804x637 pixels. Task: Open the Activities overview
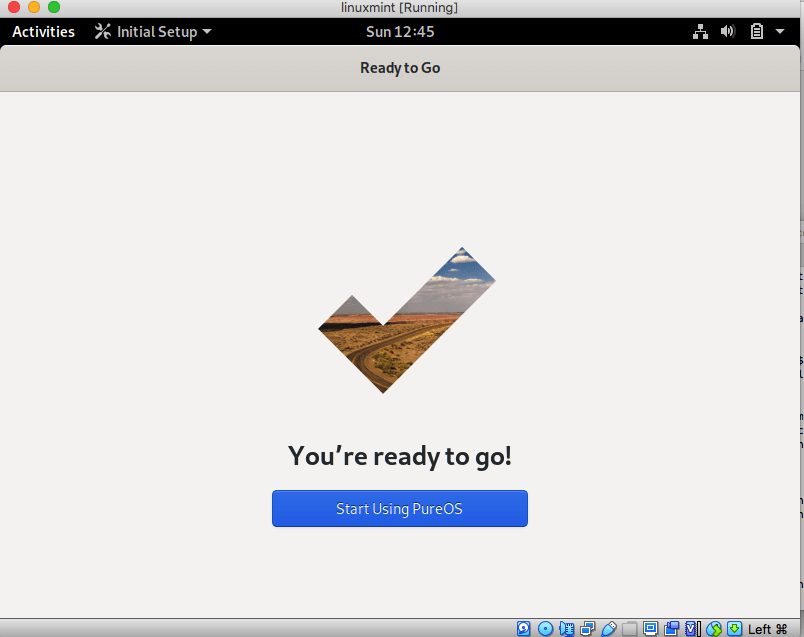[44, 32]
